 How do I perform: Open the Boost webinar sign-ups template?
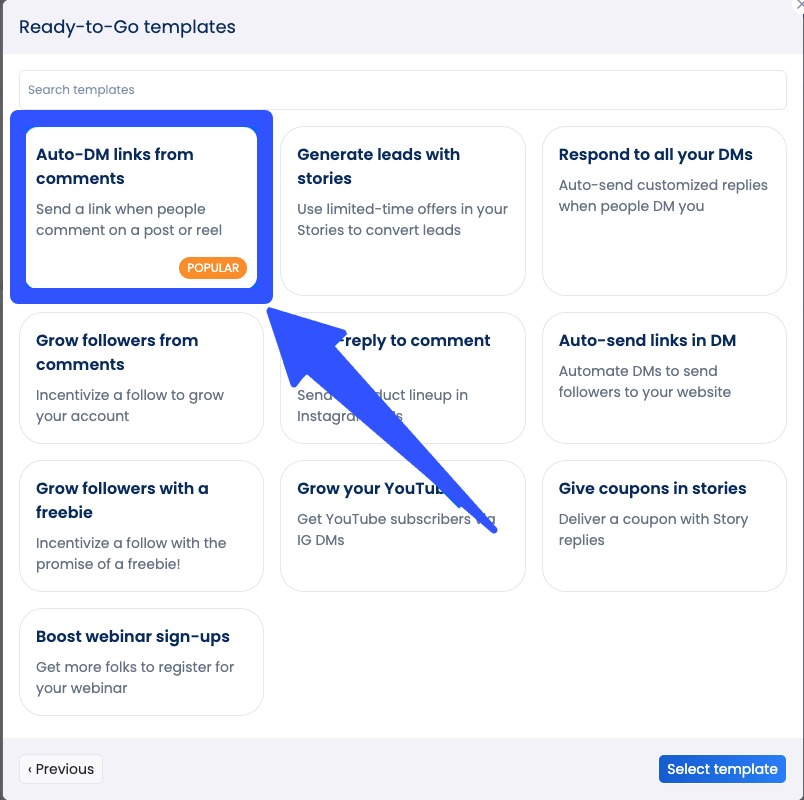[141, 662]
